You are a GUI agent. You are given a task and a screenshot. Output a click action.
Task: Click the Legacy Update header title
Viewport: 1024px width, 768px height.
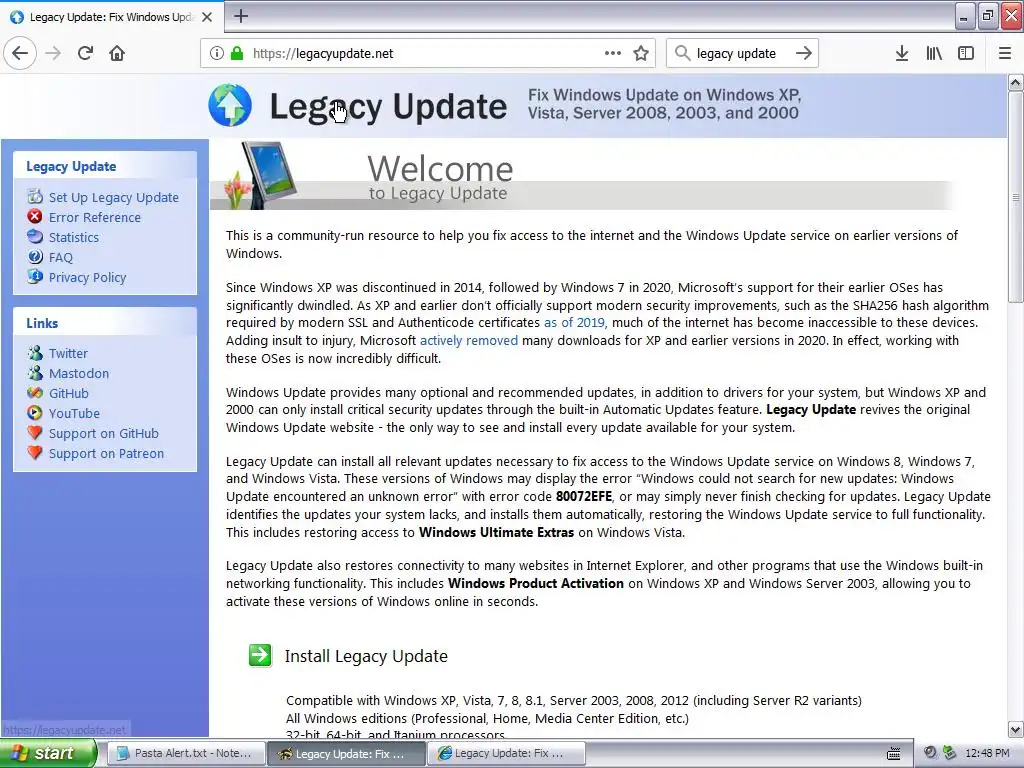point(388,106)
